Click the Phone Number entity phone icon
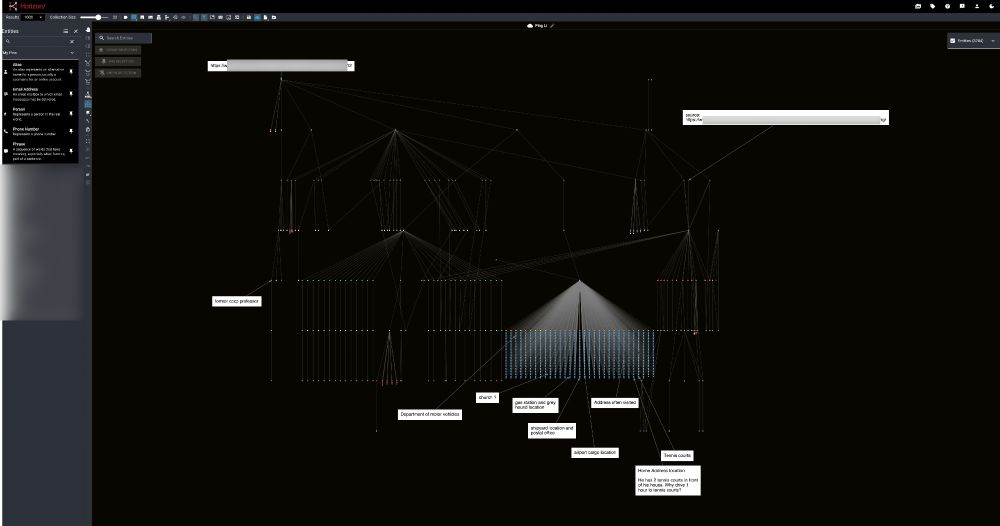The width and height of the screenshot is (1000, 526). pyautogui.click(x=6, y=131)
